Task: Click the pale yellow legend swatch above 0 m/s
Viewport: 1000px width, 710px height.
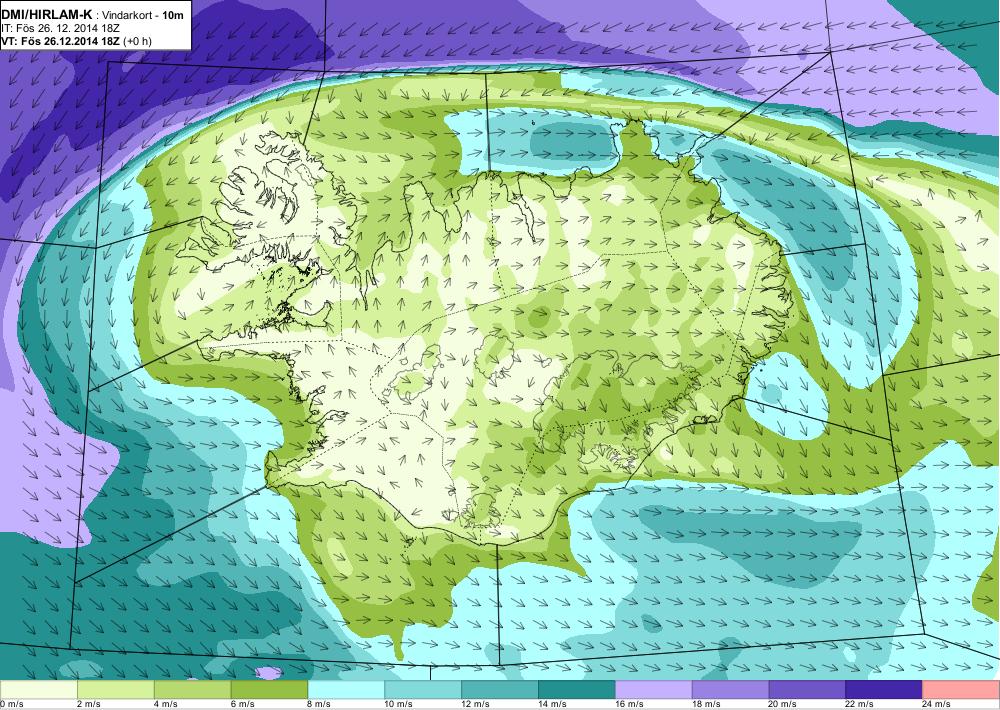Action: point(38,690)
